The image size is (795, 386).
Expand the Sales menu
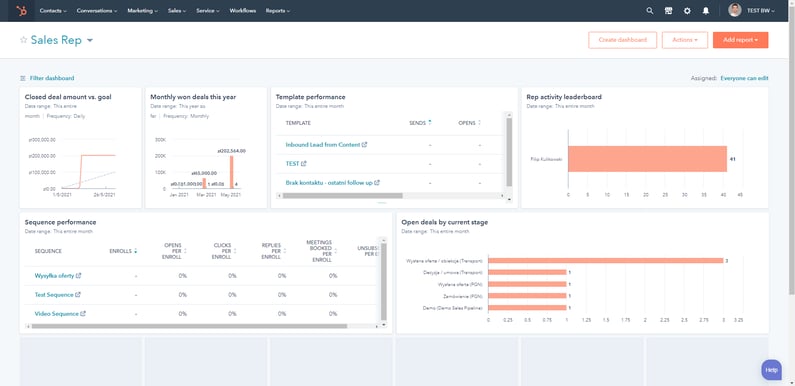click(177, 11)
